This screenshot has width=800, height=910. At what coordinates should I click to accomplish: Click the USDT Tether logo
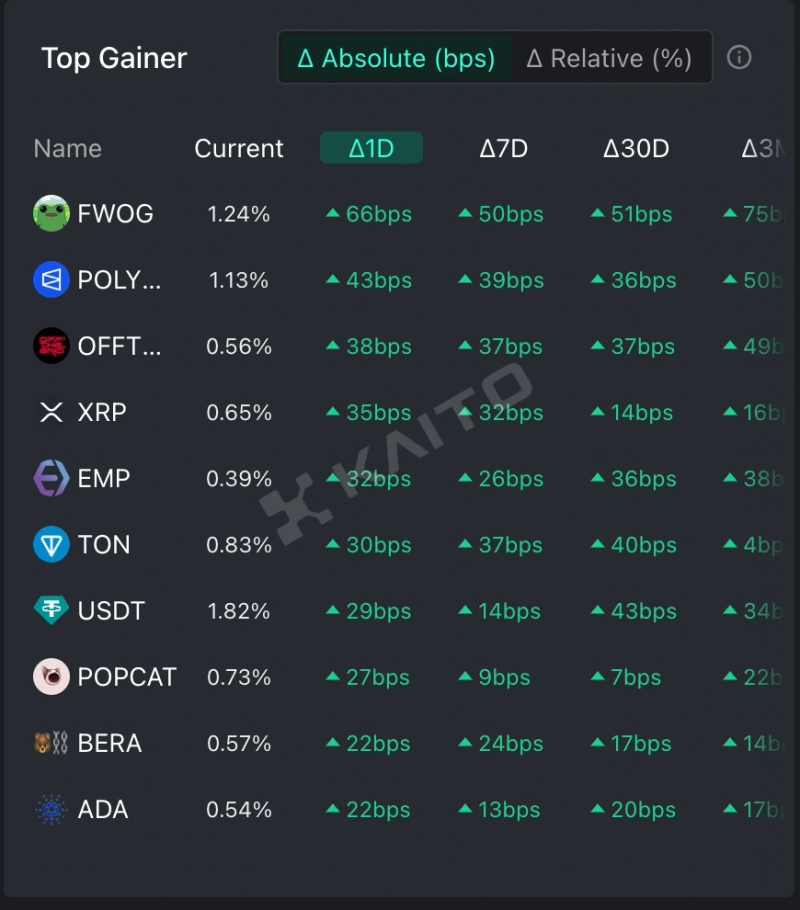coord(51,611)
